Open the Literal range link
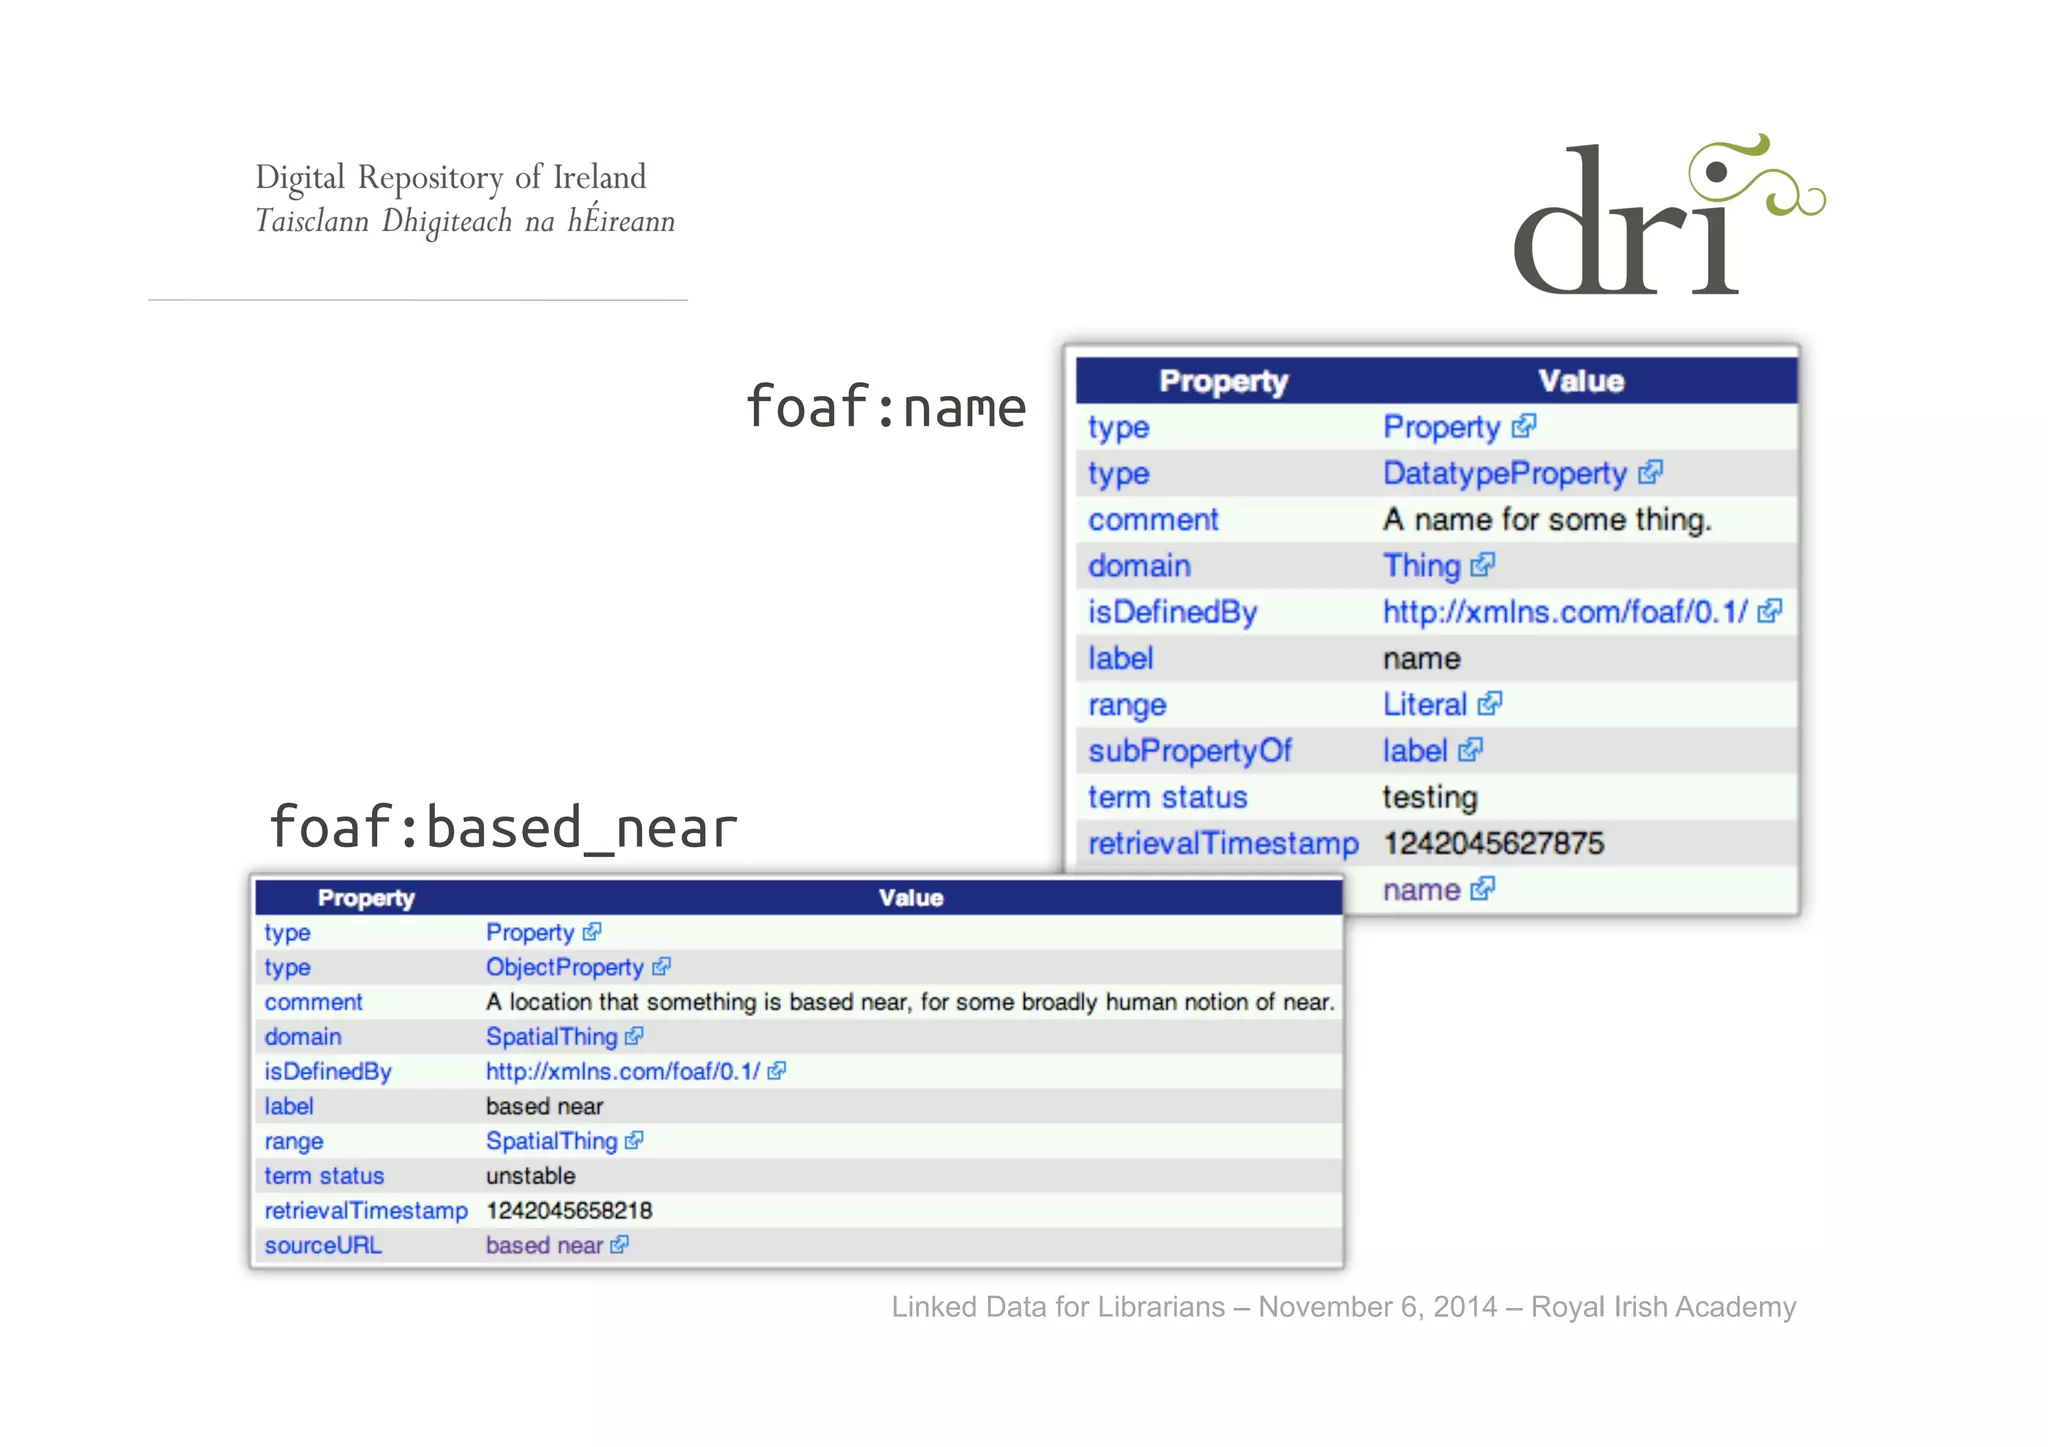The width and height of the screenshot is (2048, 1447). [x=1425, y=705]
